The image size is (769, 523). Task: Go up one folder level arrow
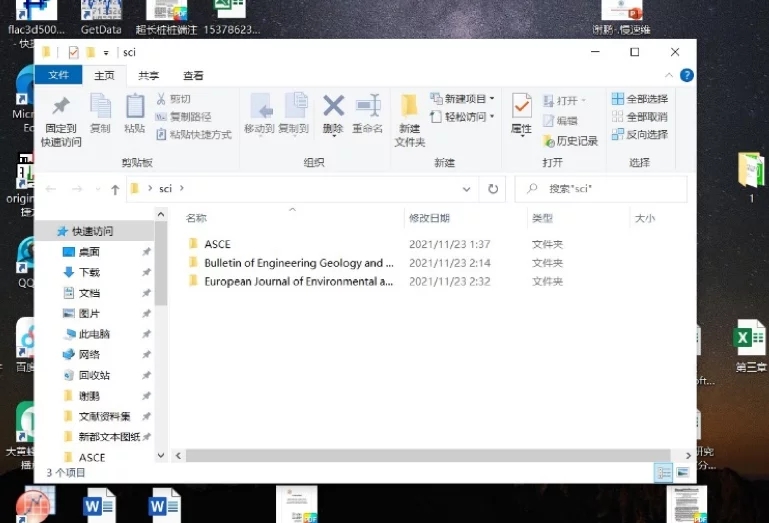[115, 189]
